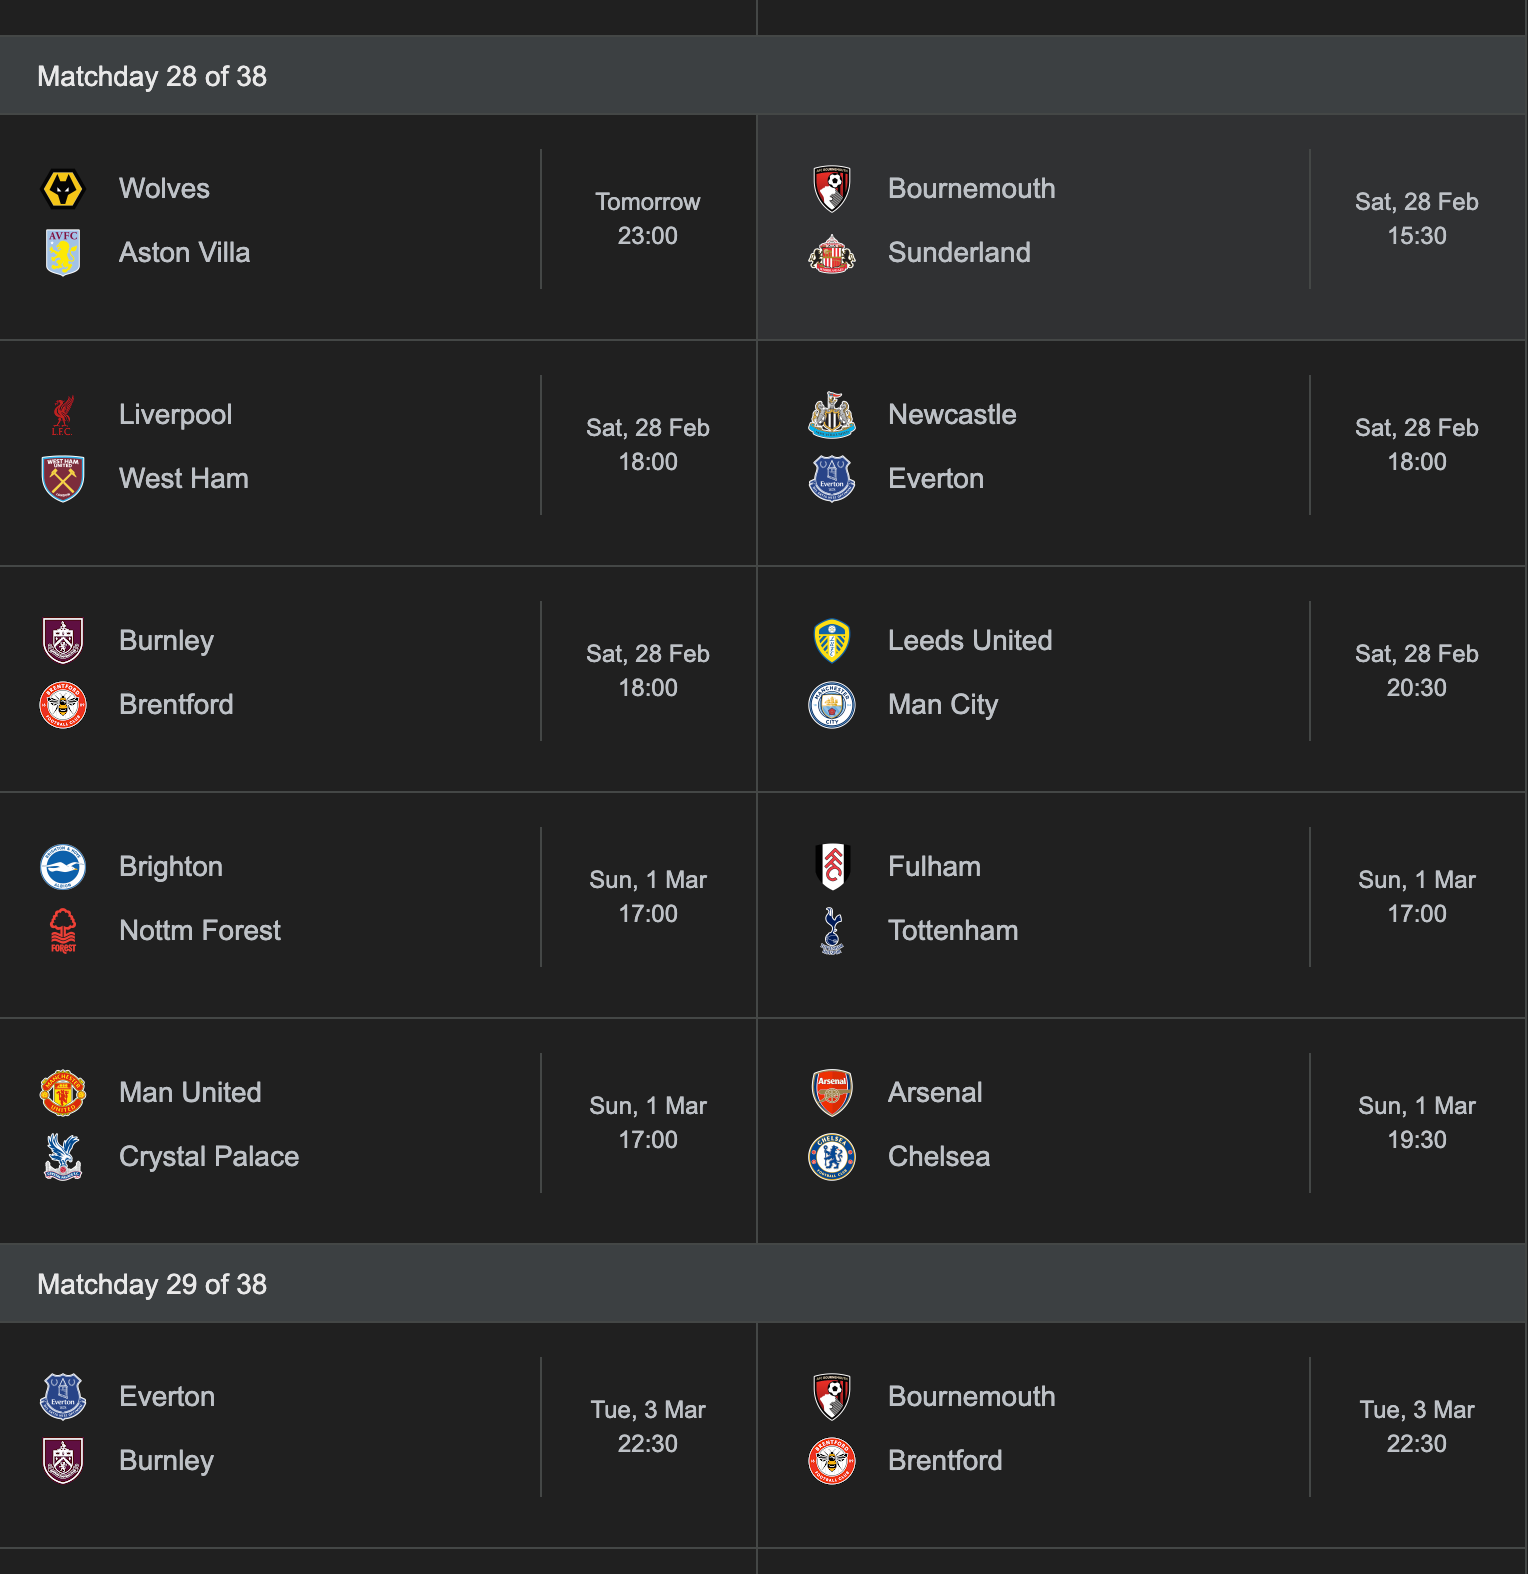The height and width of the screenshot is (1574, 1528).
Task: Click the Matchday 28 of 38 header
Action: [151, 75]
